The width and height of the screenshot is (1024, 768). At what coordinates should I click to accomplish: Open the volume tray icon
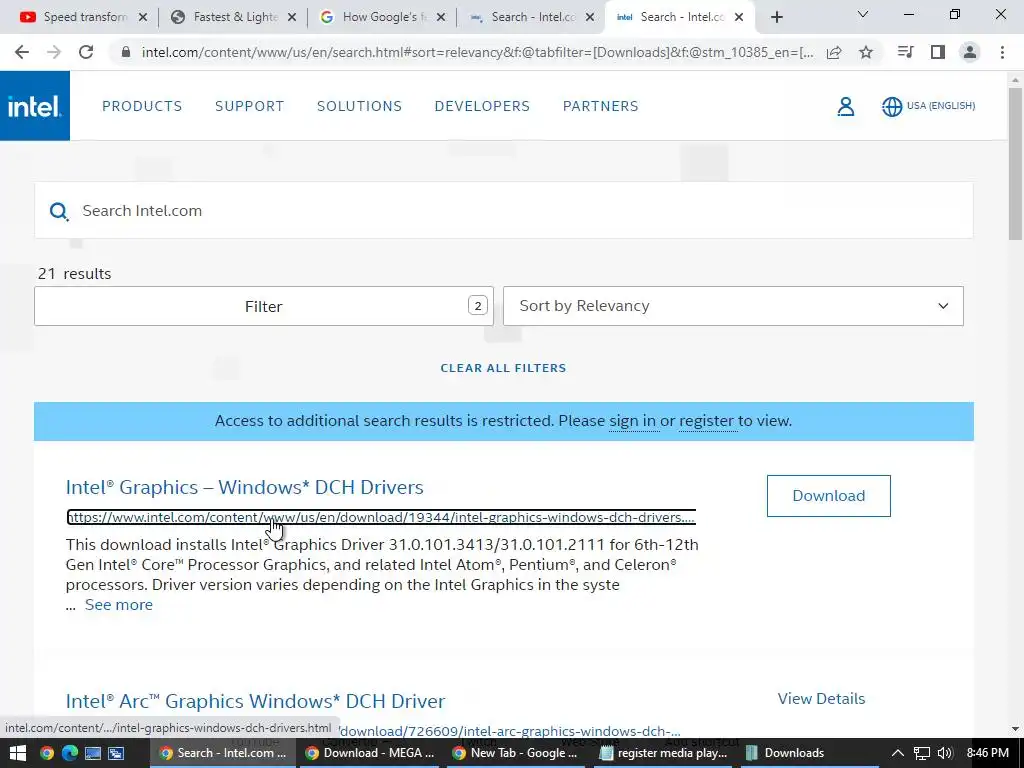tap(944, 753)
